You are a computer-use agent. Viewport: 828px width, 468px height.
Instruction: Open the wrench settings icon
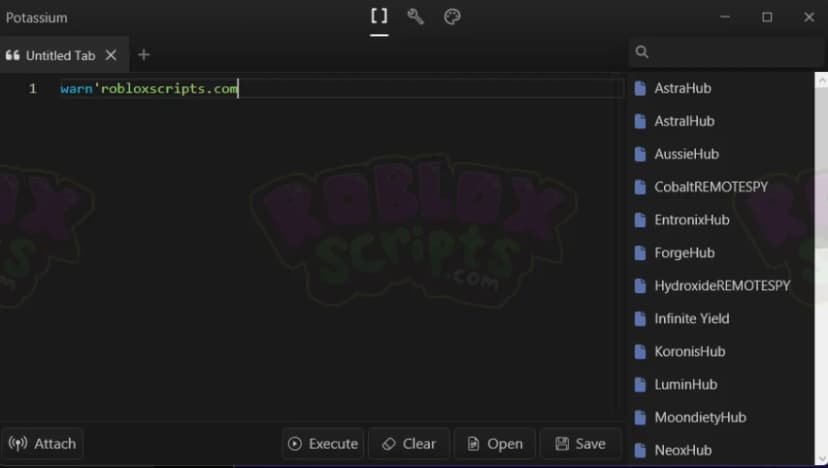click(416, 16)
